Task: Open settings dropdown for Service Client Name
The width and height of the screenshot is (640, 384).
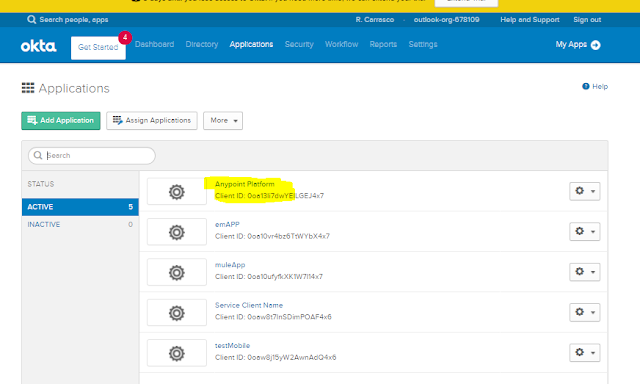Action: pos(584,312)
